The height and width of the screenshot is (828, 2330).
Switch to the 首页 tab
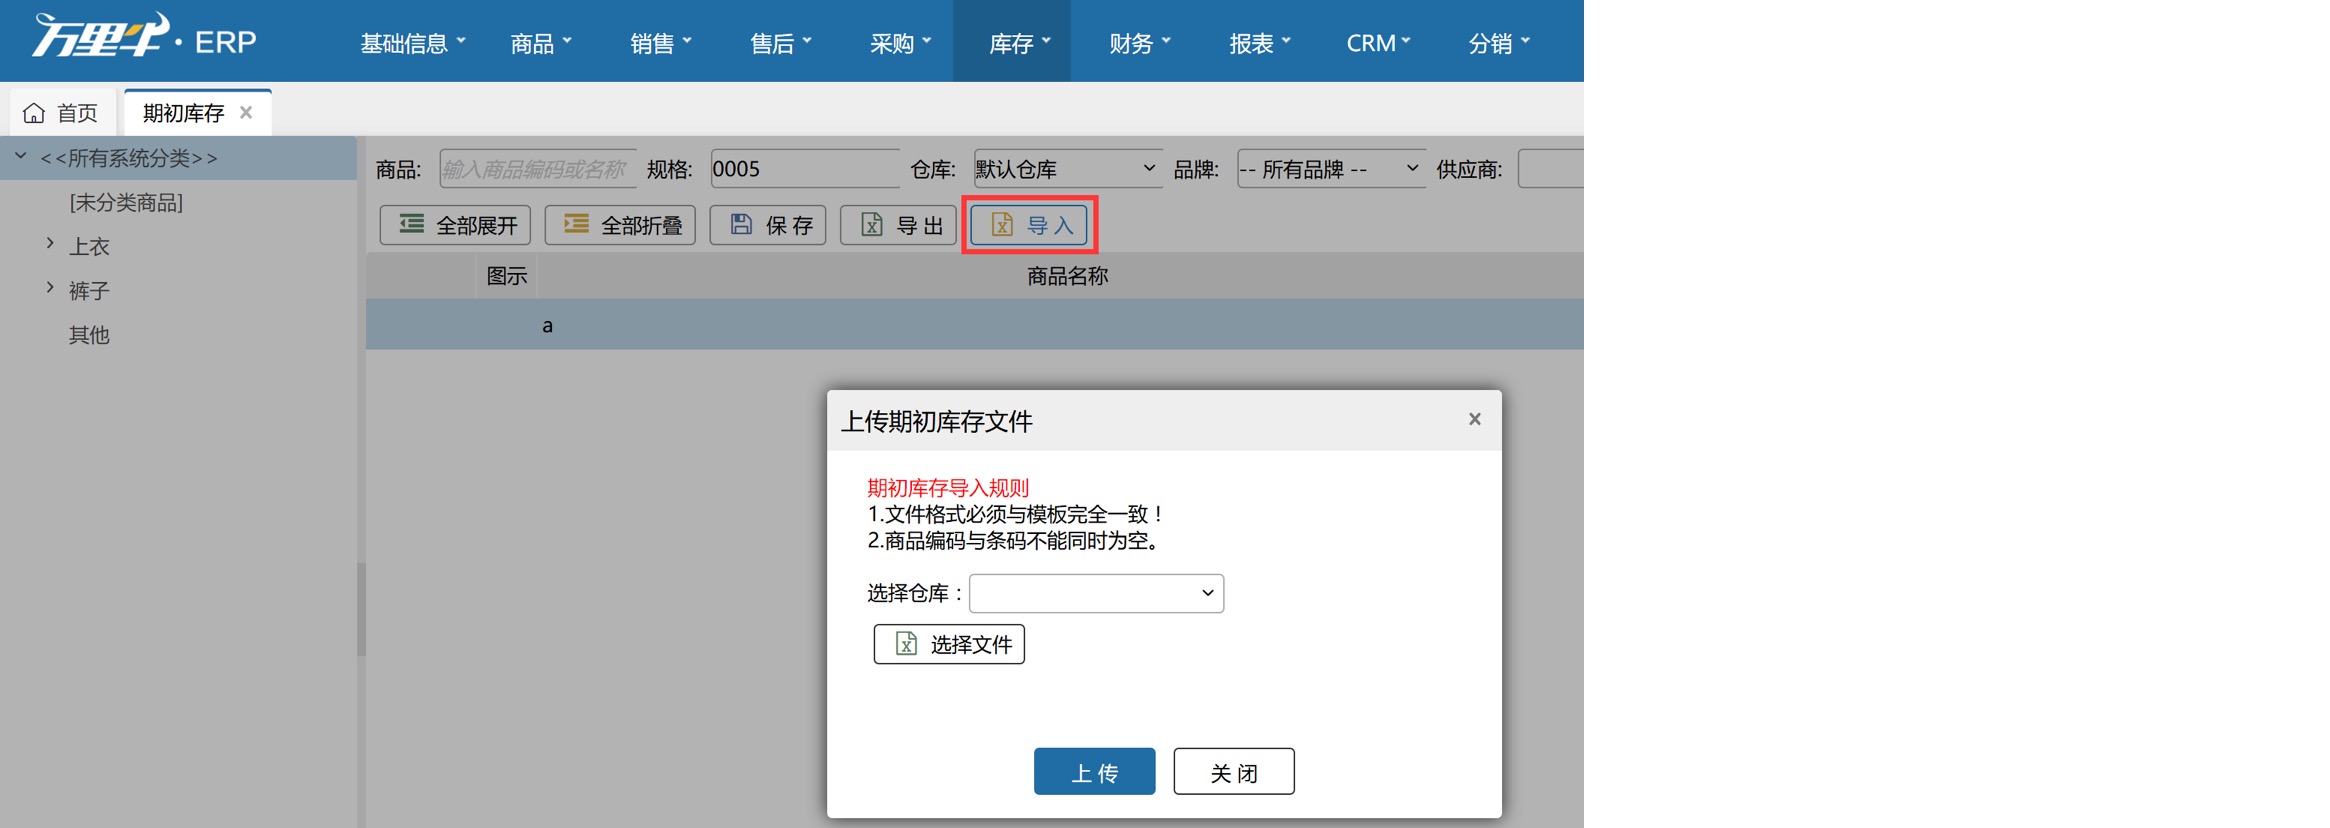point(62,112)
